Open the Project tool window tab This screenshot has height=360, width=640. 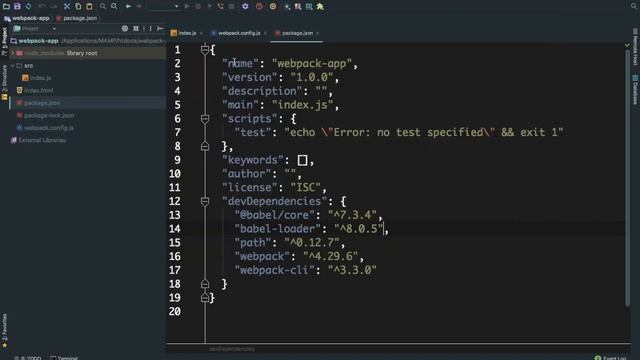(x=4, y=41)
